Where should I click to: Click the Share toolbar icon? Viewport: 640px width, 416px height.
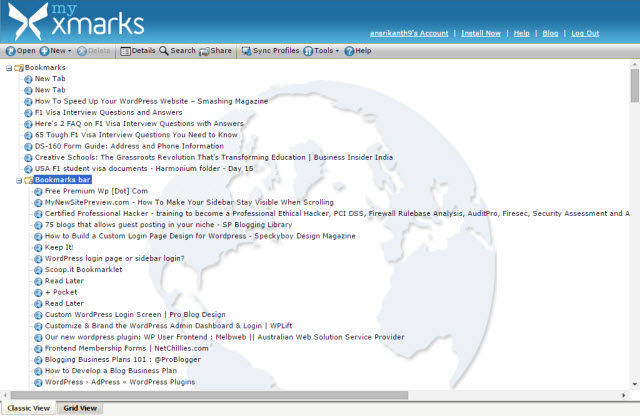click(204, 51)
